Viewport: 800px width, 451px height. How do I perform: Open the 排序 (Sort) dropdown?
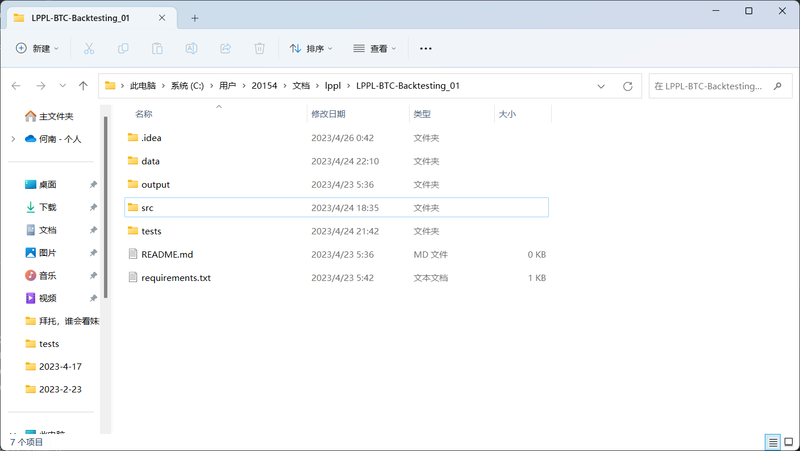[311, 48]
